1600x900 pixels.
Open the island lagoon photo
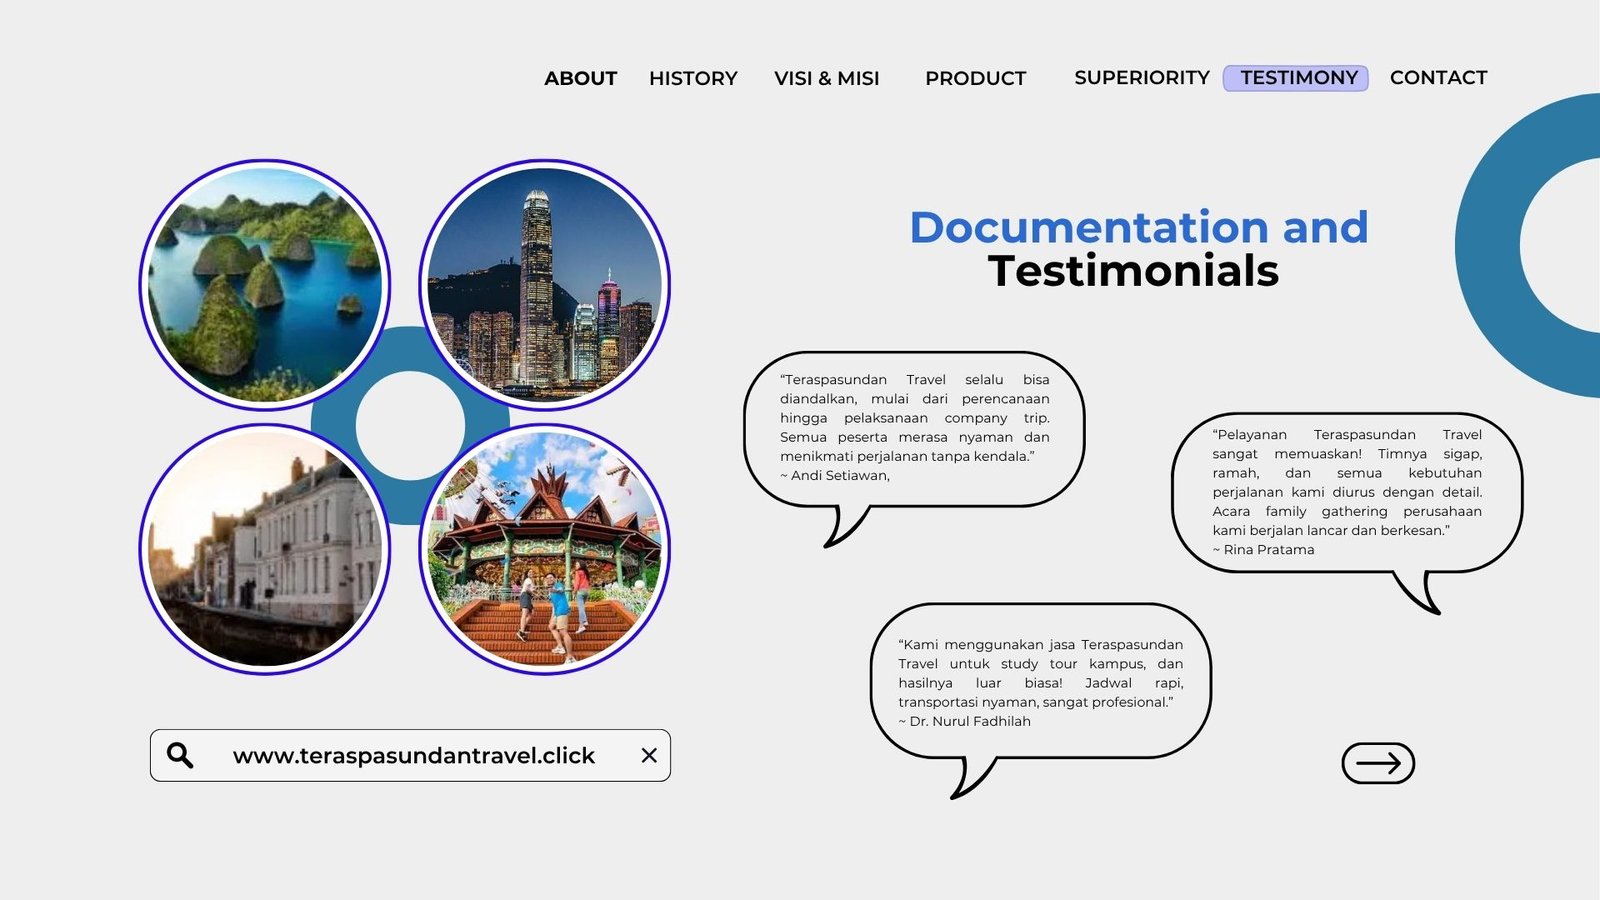click(265, 285)
